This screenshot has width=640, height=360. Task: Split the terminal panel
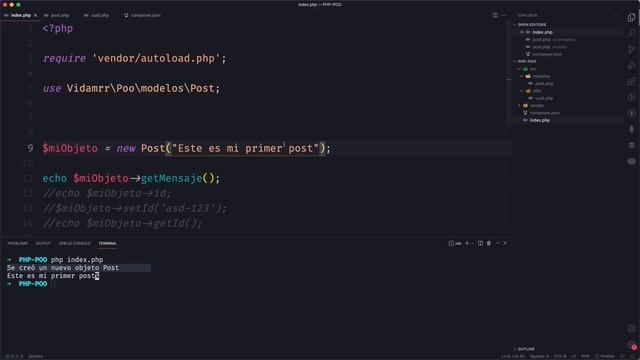click(480, 243)
